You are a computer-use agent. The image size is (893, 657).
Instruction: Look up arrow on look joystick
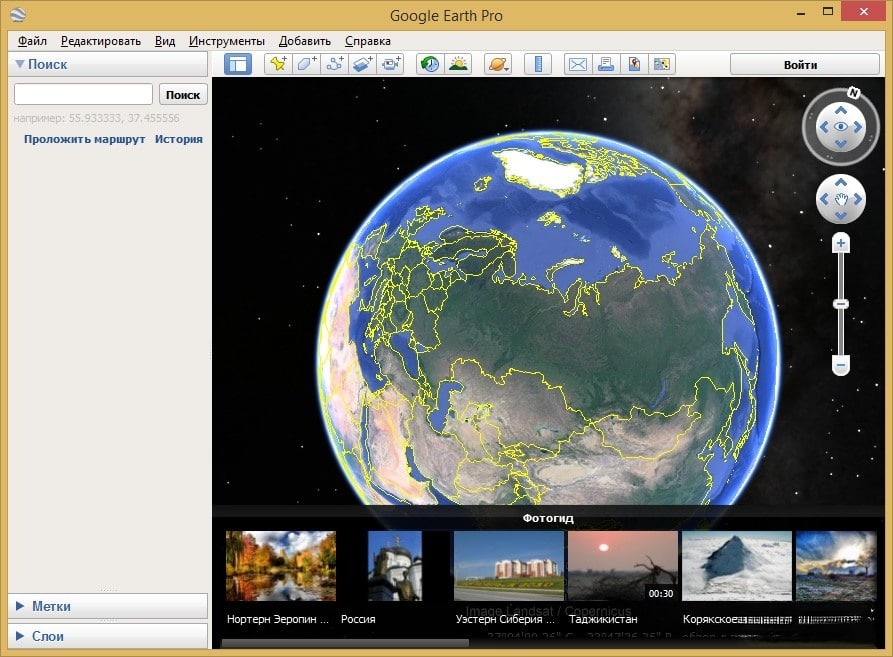841,110
